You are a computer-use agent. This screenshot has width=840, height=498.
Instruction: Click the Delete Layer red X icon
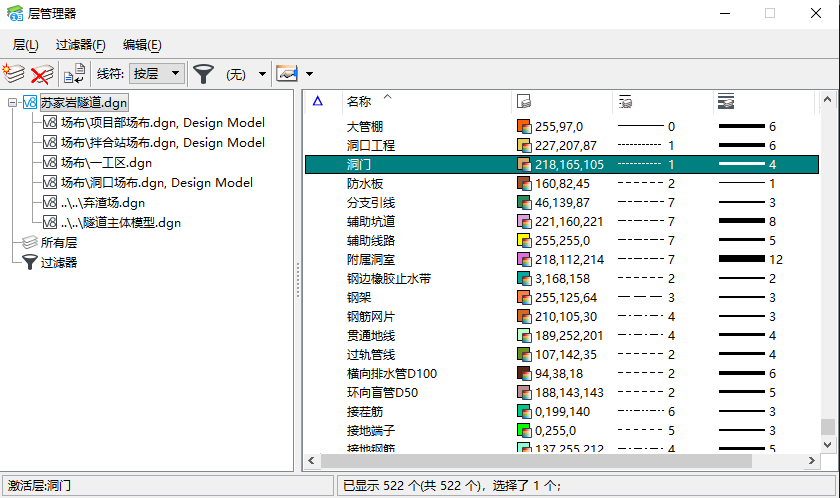(42, 74)
